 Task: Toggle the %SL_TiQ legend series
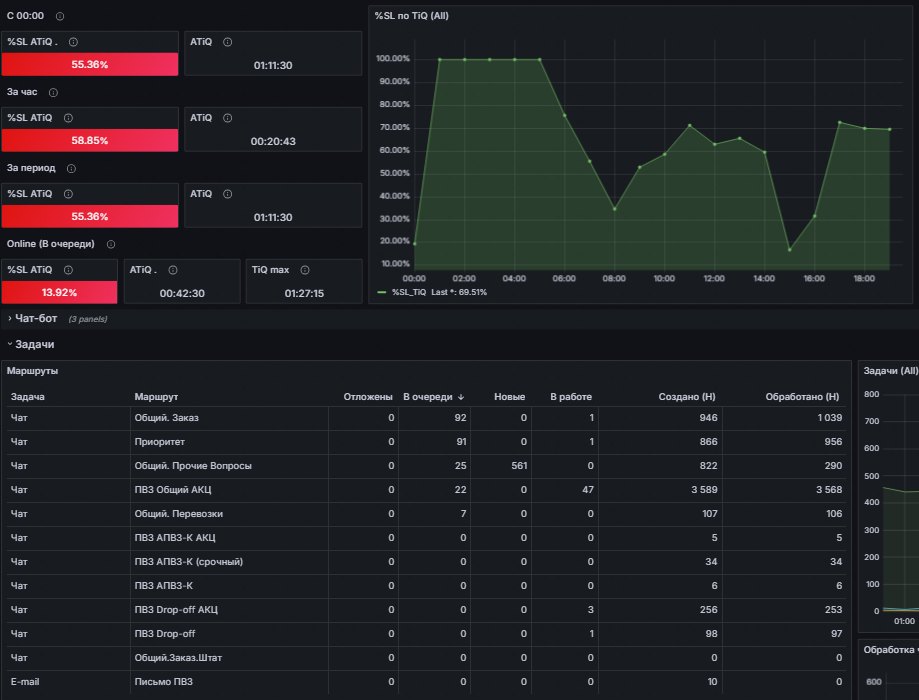409,293
